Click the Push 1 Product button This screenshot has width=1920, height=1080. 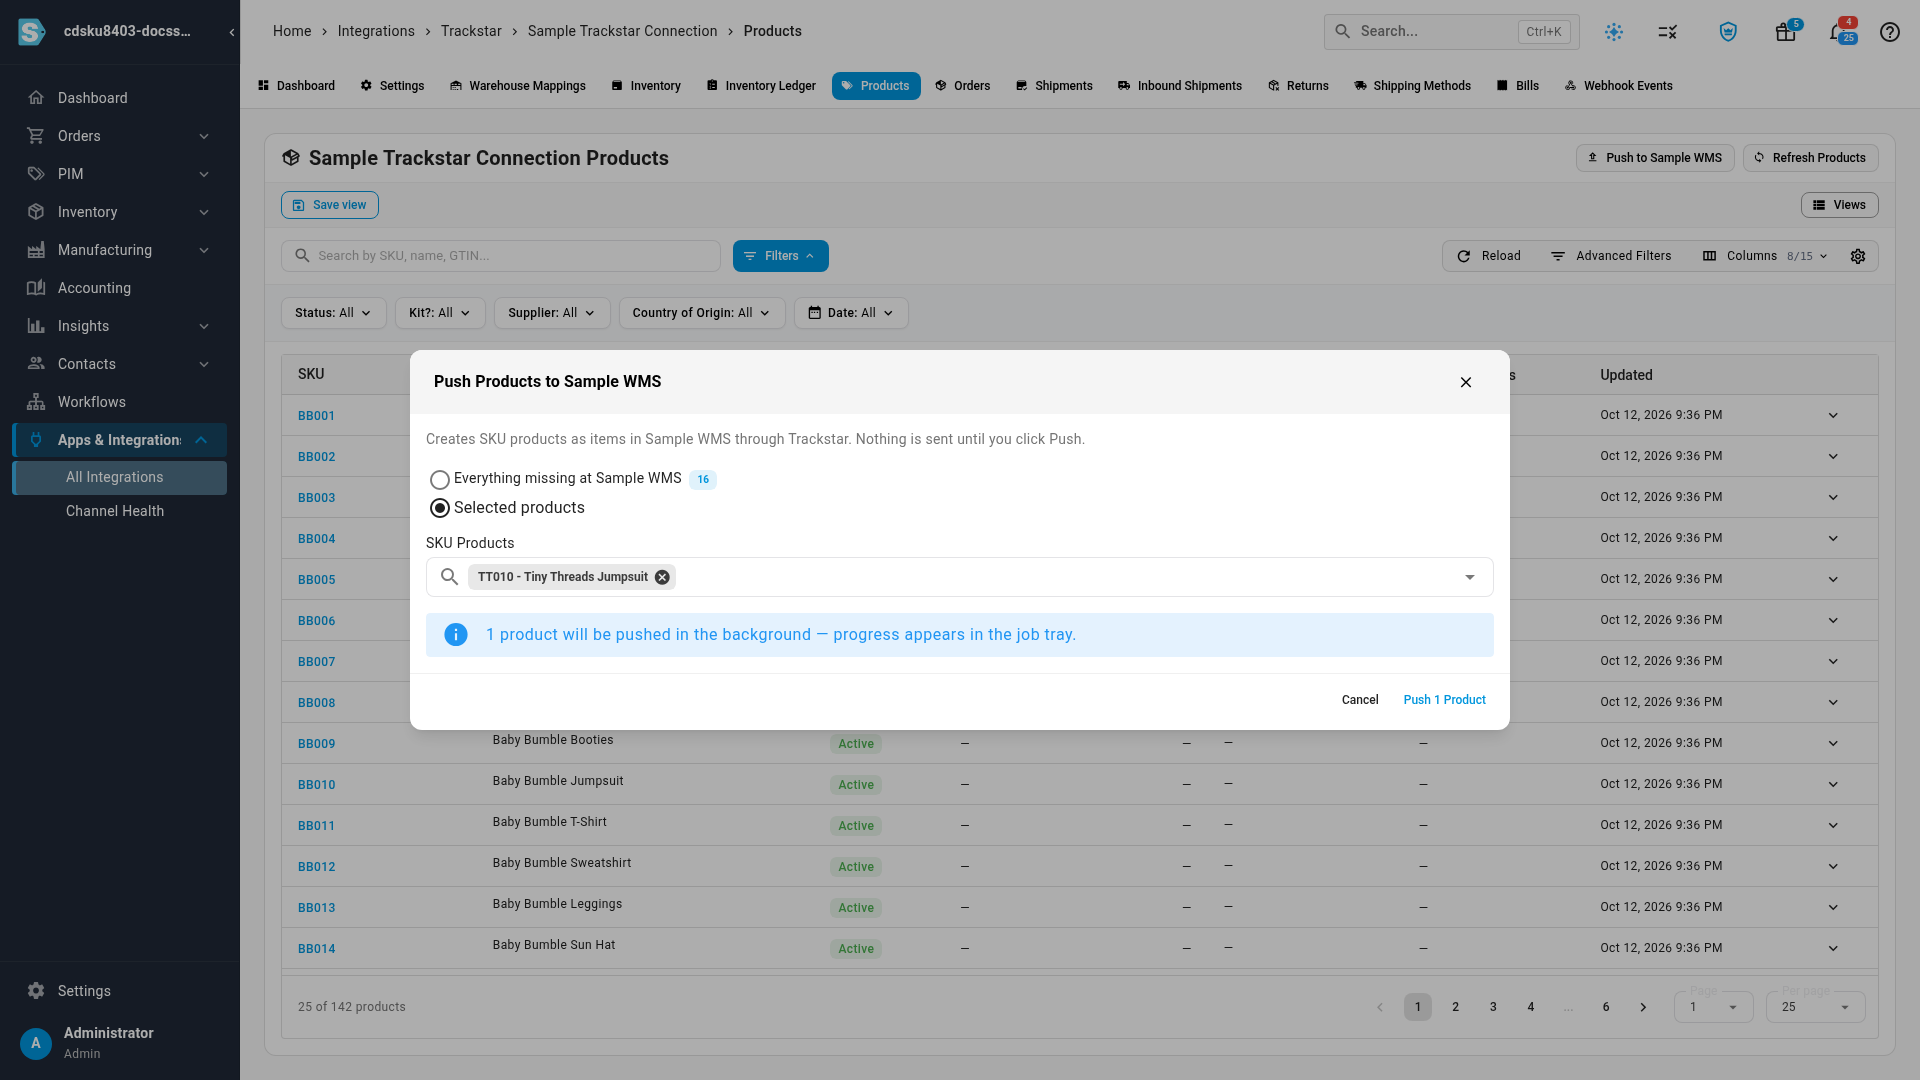coord(1444,700)
